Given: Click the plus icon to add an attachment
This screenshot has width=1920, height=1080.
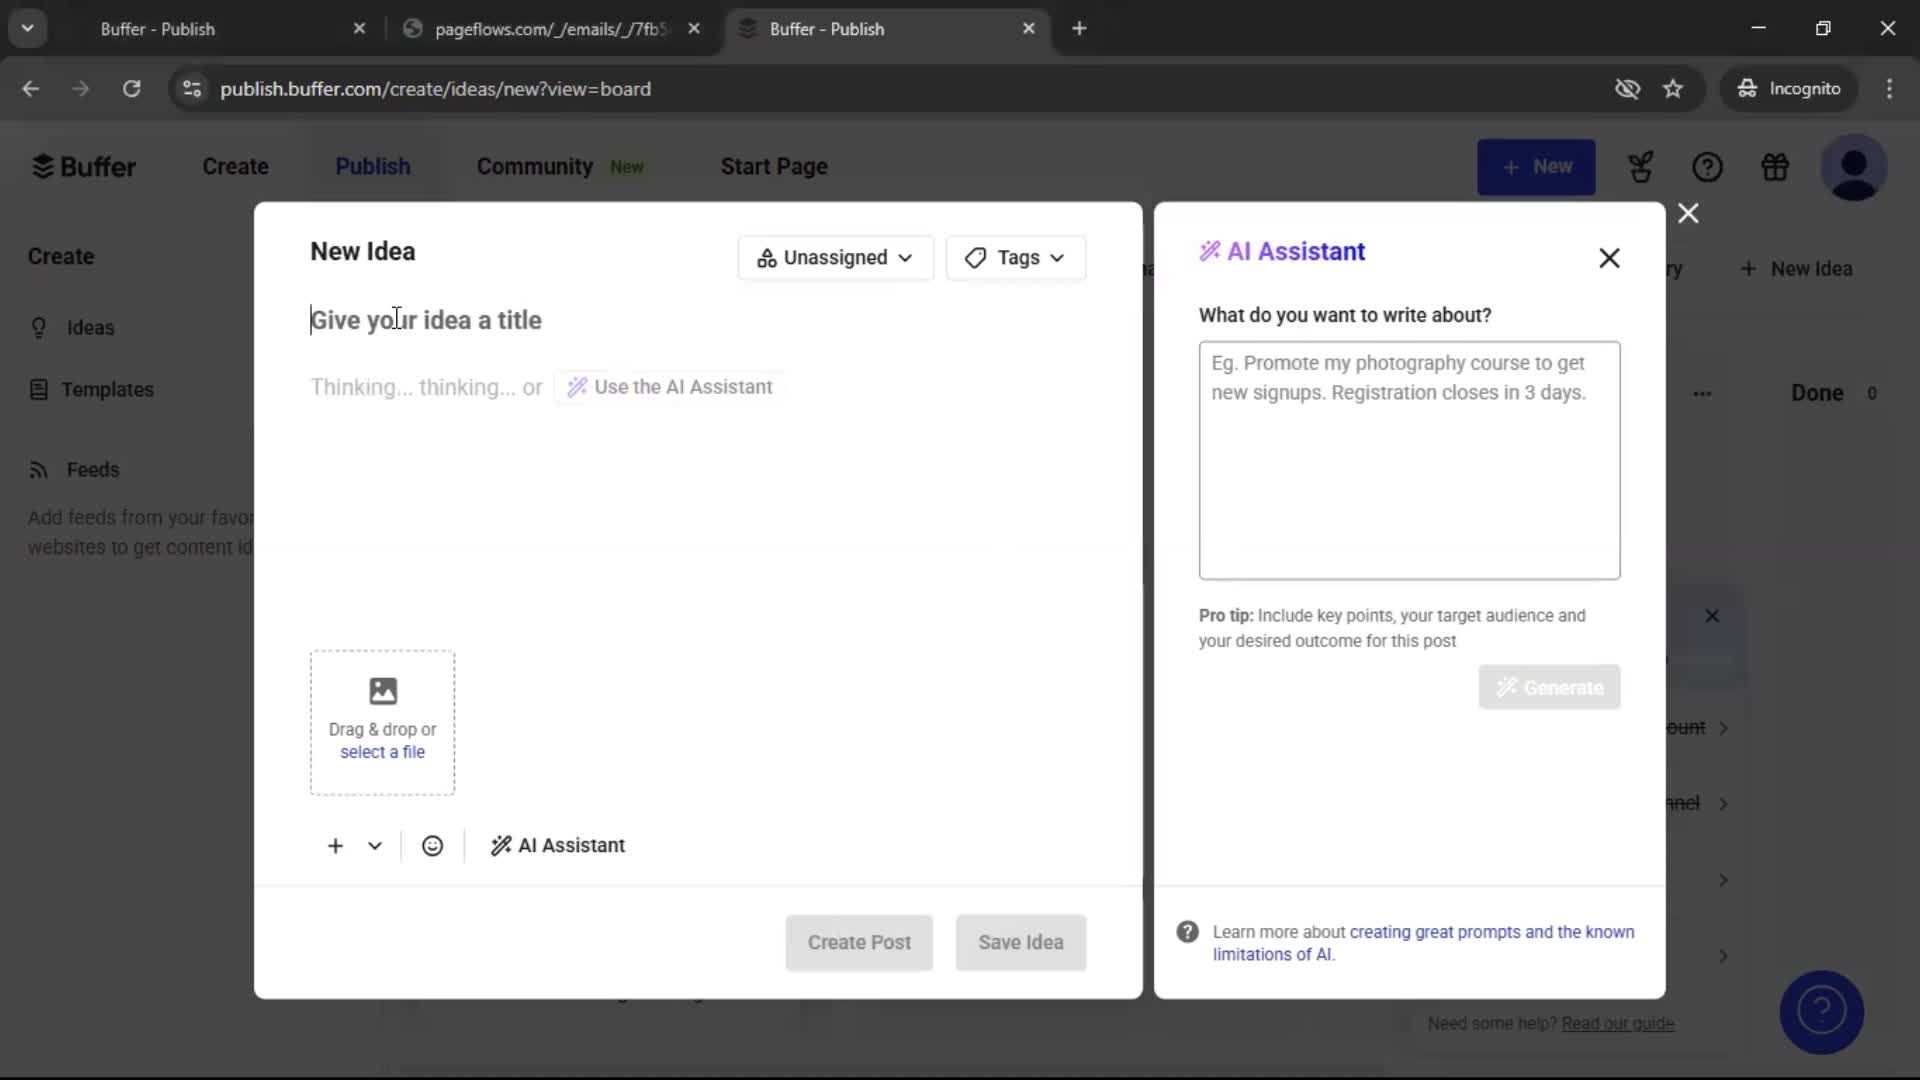Looking at the screenshot, I should pos(334,845).
